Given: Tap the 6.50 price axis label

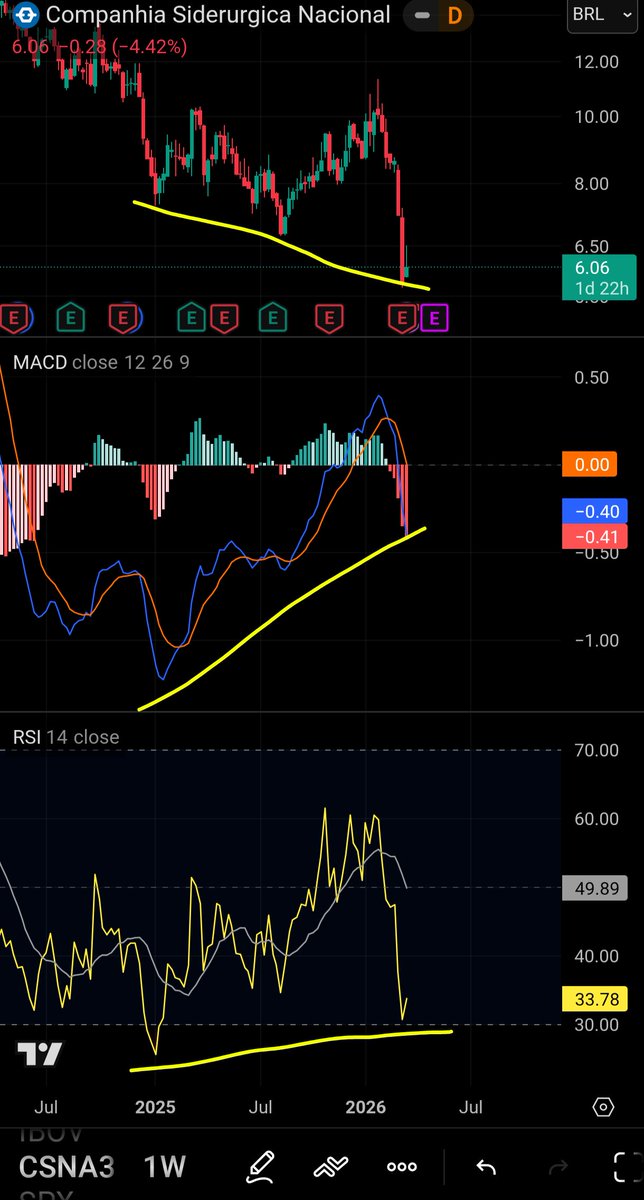Looking at the screenshot, I should (592, 246).
